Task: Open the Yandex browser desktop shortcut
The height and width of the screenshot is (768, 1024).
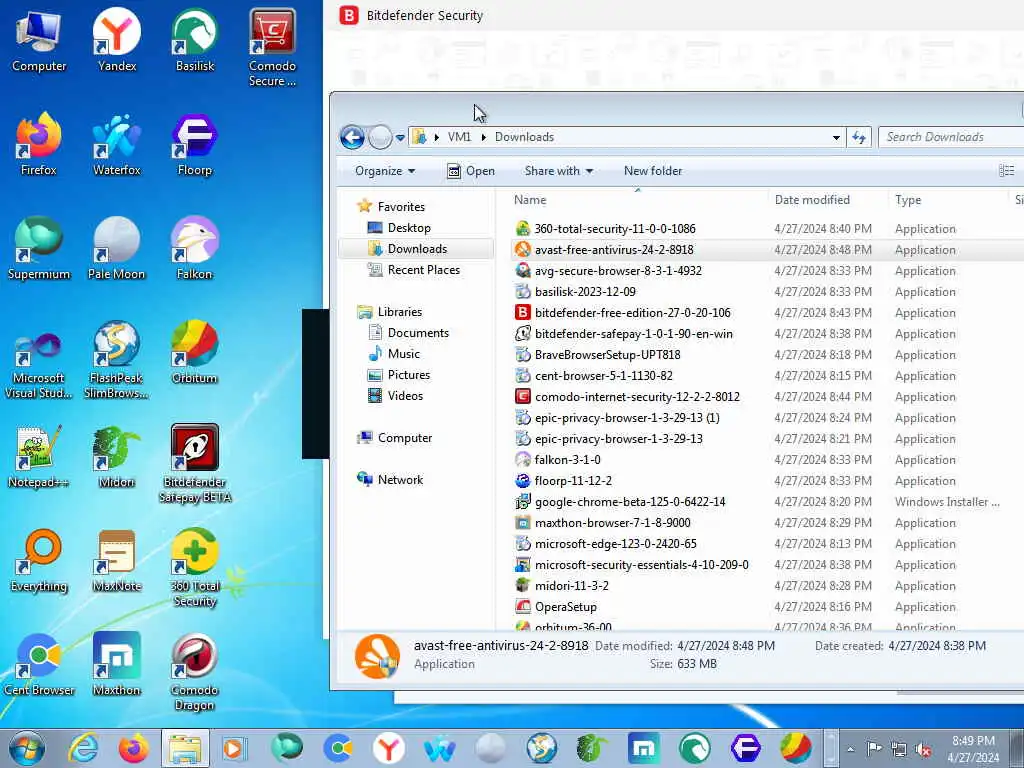Action: coord(117,39)
